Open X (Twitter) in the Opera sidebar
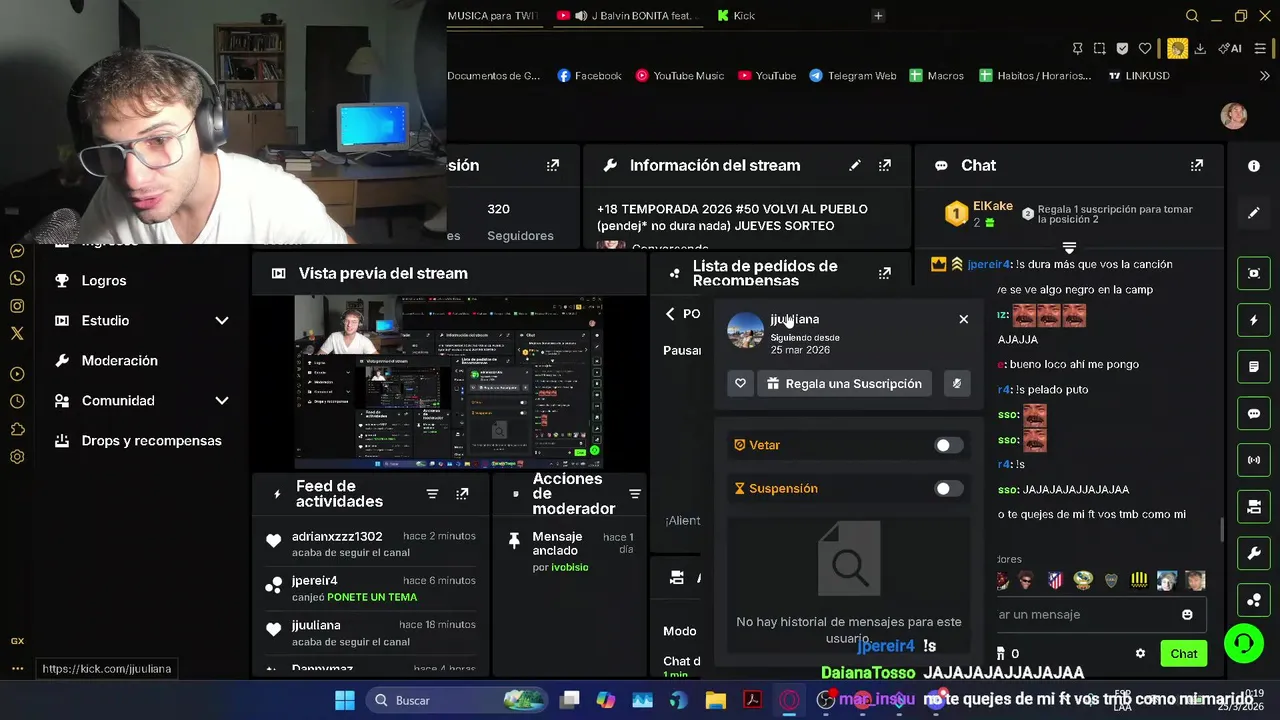The width and height of the screenshot is (1280, 720). [17, 333]
